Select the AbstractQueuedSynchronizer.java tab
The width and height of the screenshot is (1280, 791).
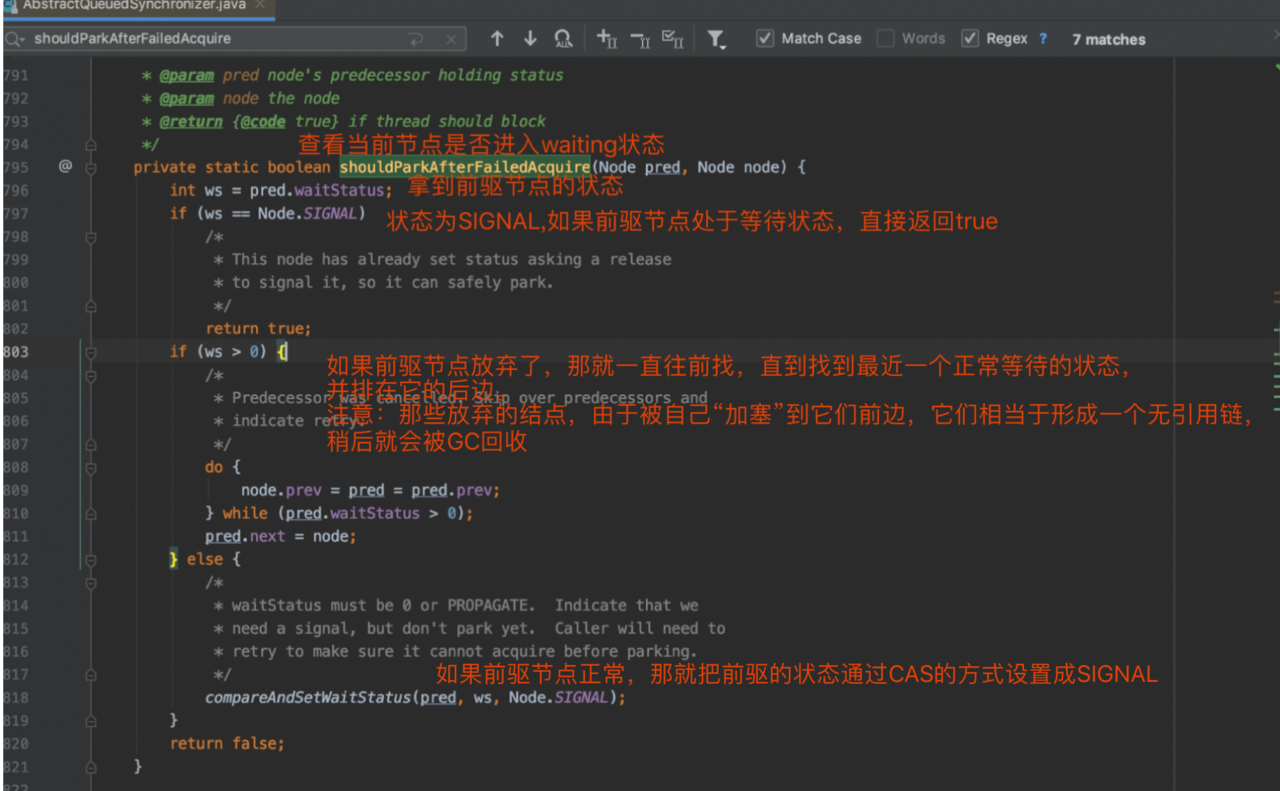[x=132, y=5]
